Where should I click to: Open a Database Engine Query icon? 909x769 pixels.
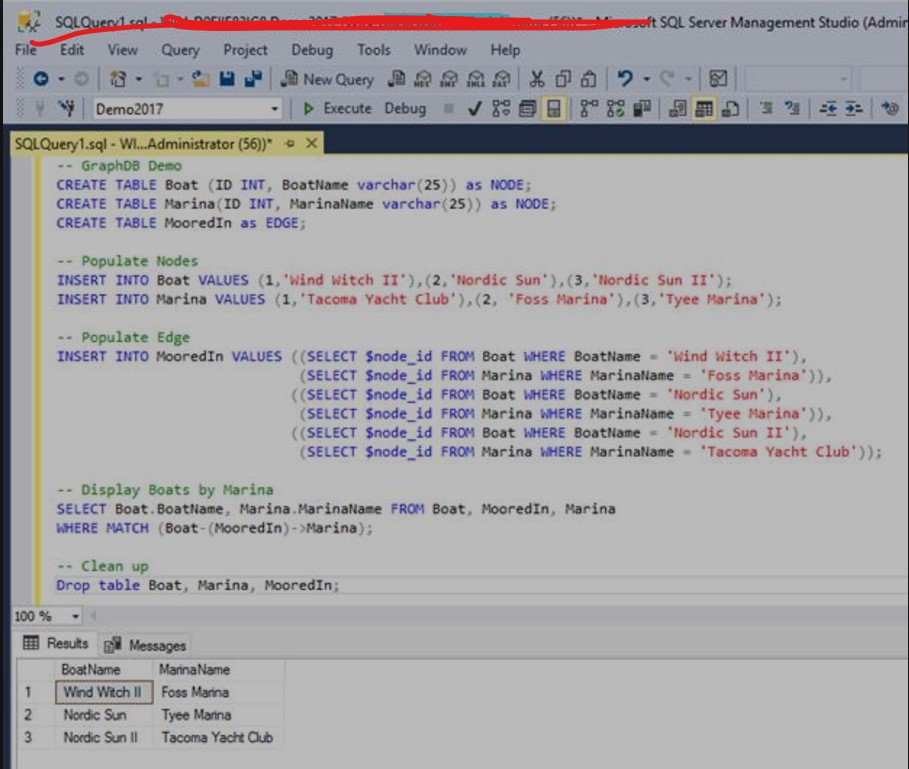[x=397, y=78]
